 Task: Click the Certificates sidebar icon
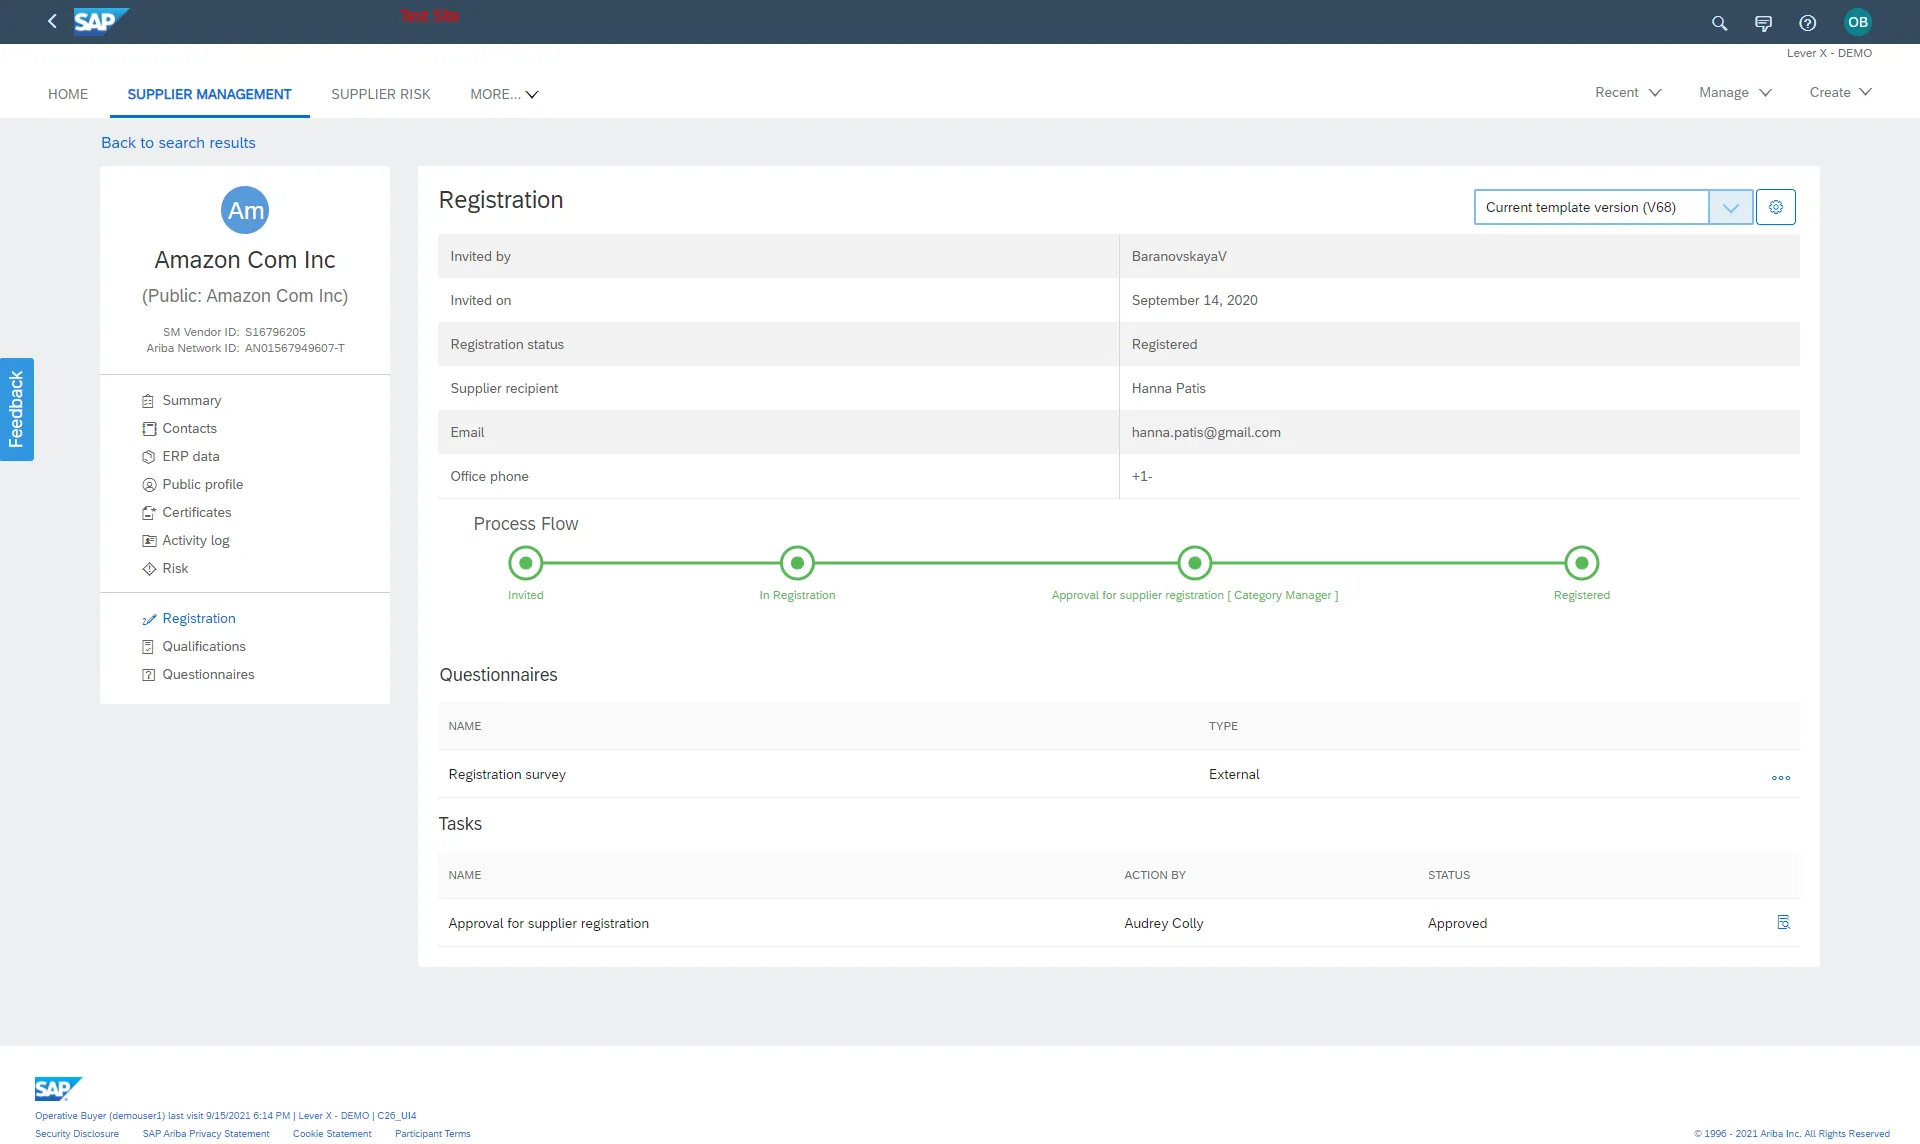pyautogui.click(x=147, y=512)
